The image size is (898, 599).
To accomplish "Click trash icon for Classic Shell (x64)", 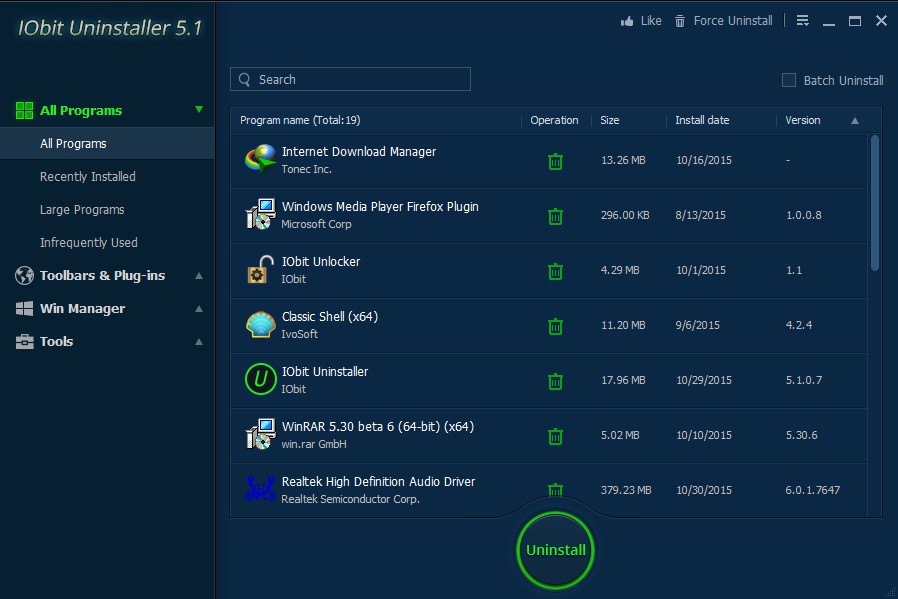I will pyautogui.click(x=555, y=326).
